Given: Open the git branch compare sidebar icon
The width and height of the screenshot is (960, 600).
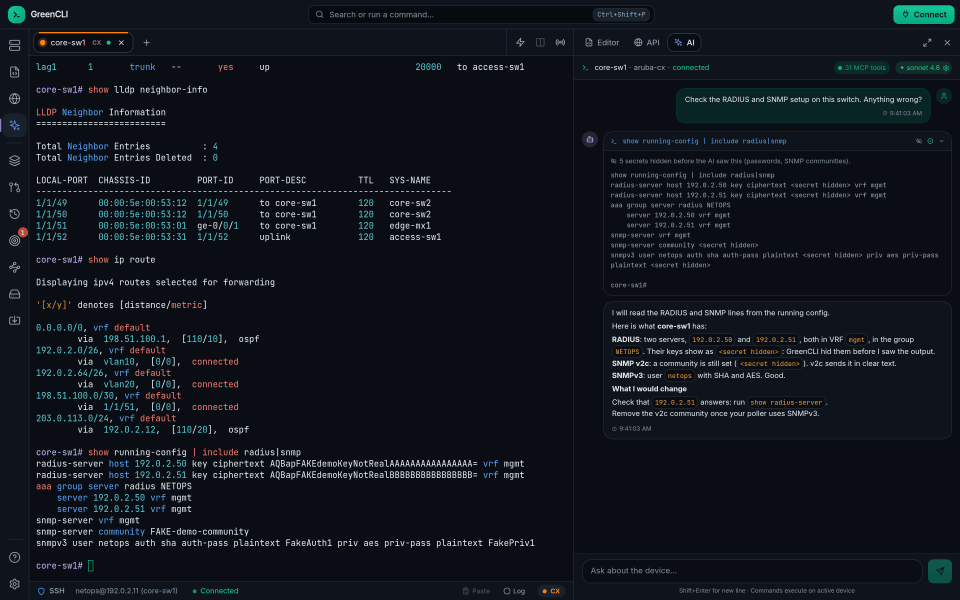Looking at the screenshot, I should (x=15, y=187).
